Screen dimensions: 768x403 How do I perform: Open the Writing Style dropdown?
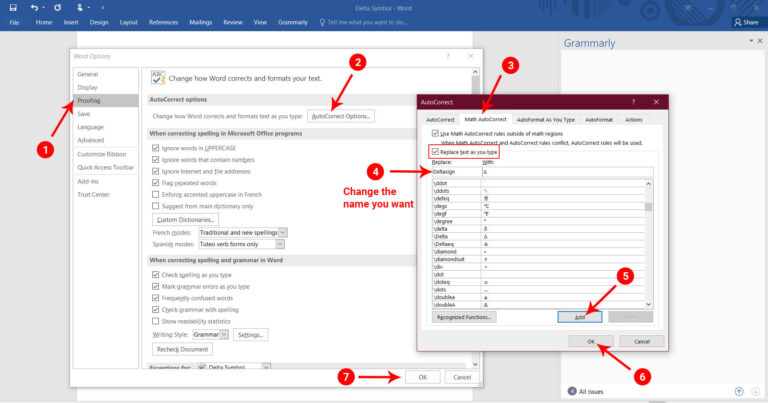[x=224, y=334]
